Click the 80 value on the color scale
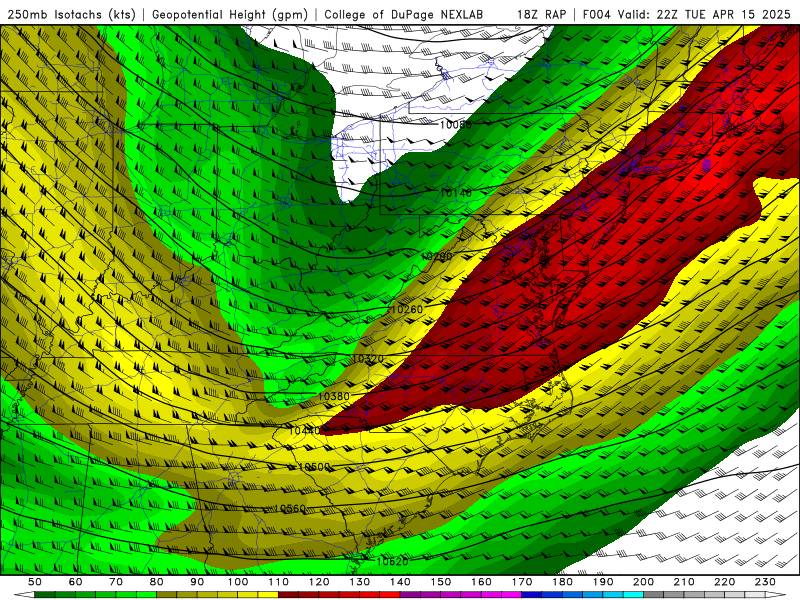The height and width of the screenshot is (600, 800). coord(156,582)
